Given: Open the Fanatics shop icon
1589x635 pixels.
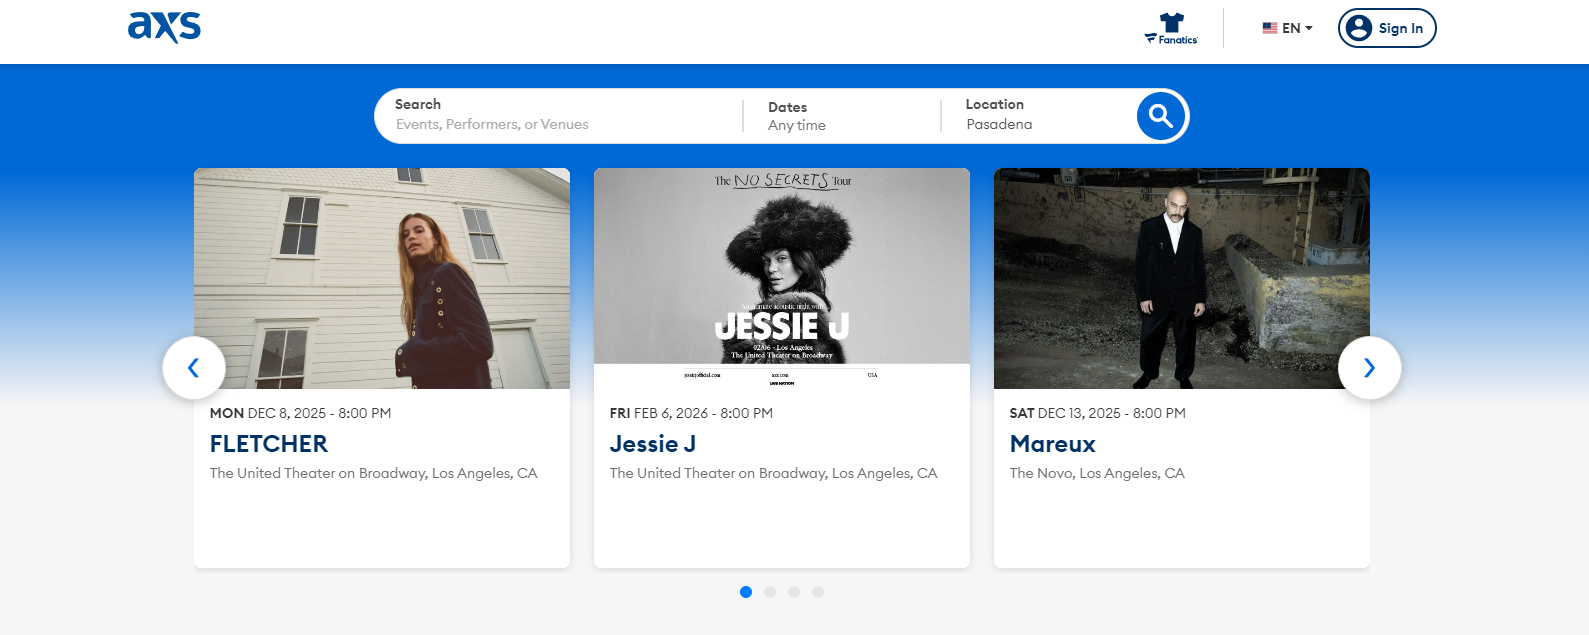Looking at the screenshot, I should click(x=1171, y=28).
